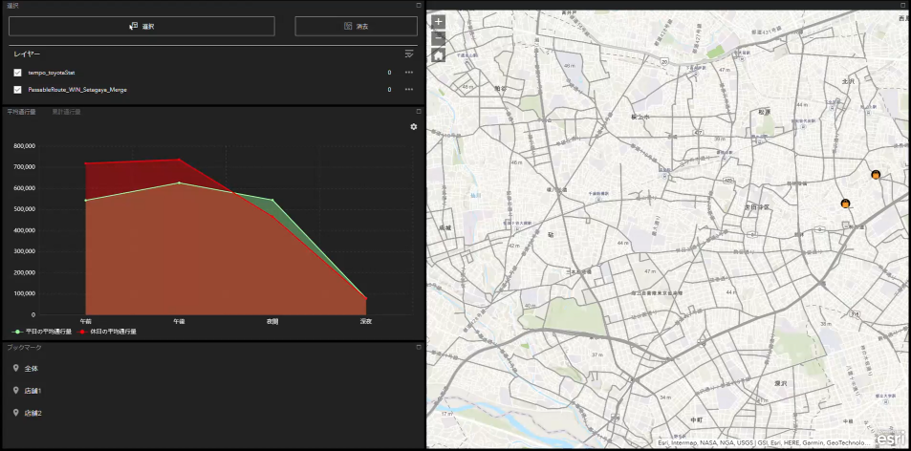The image size is (911, 451).
Task: Maximize the ブックマーク bookmark panel
Action: tap(419, 347)
